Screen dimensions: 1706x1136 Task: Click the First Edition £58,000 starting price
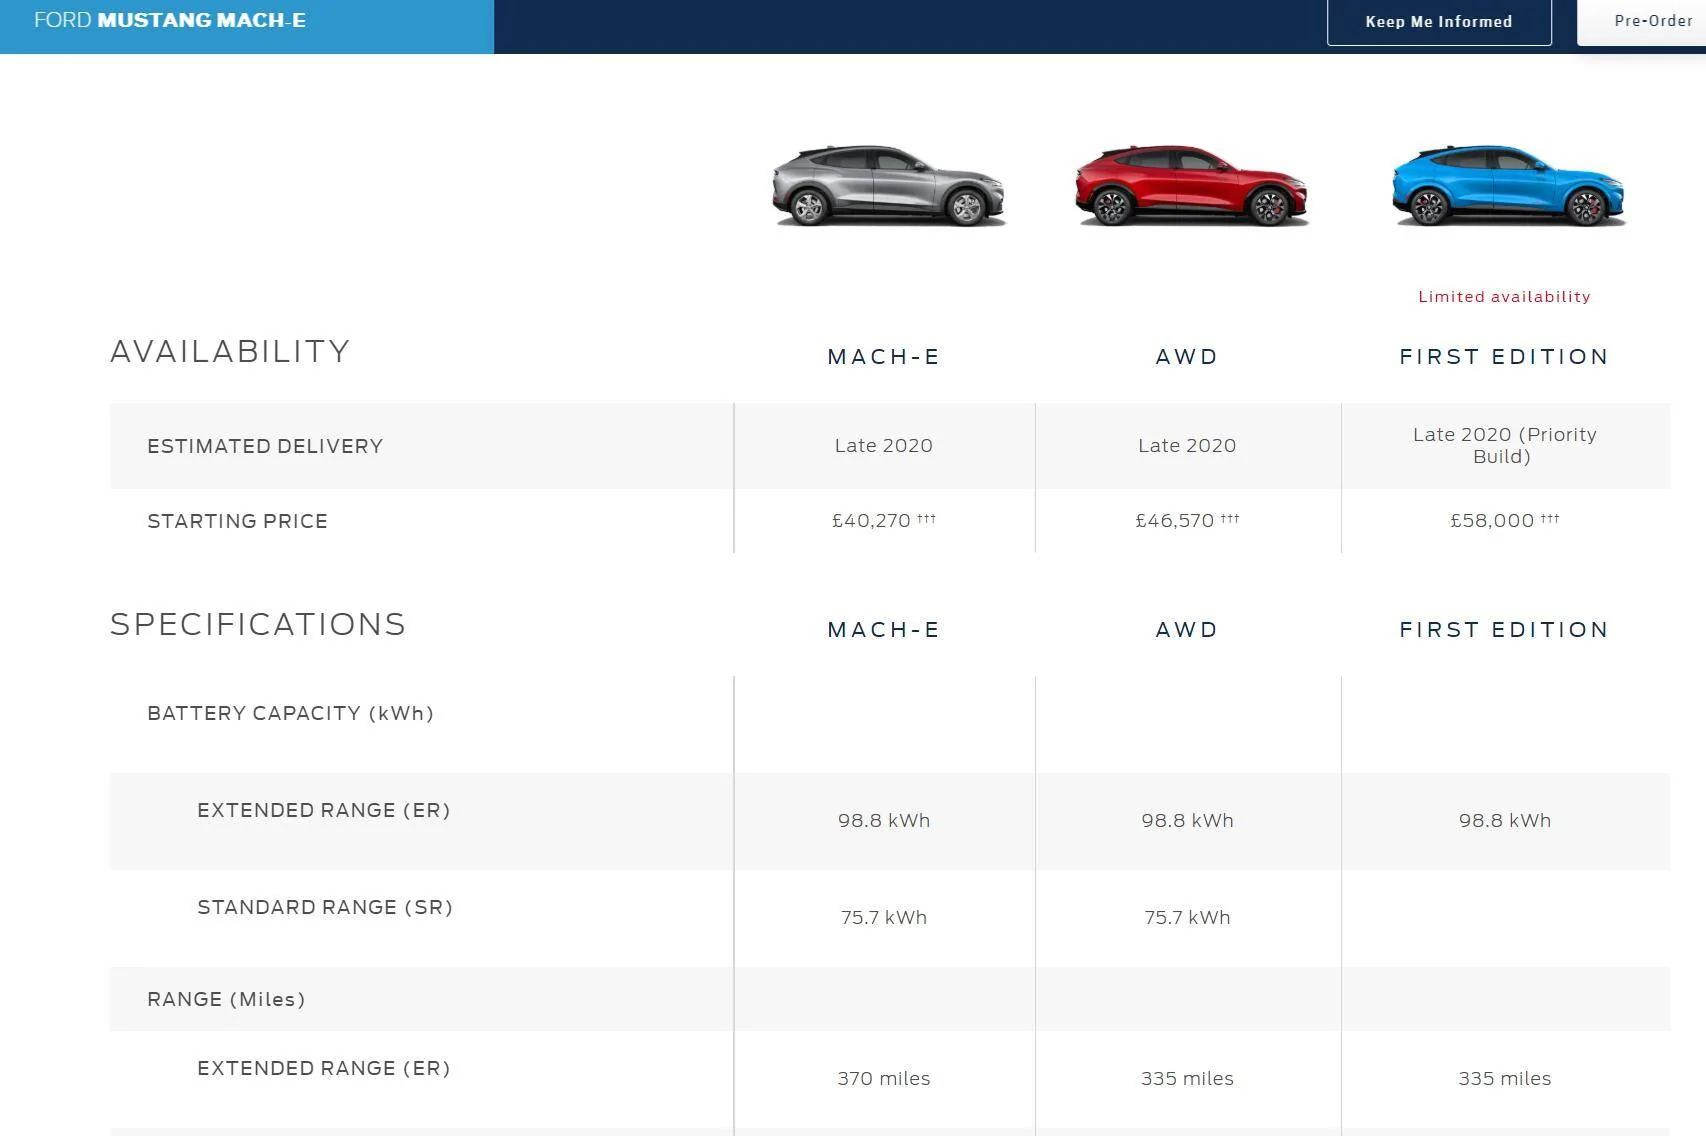pos(1504,521)
